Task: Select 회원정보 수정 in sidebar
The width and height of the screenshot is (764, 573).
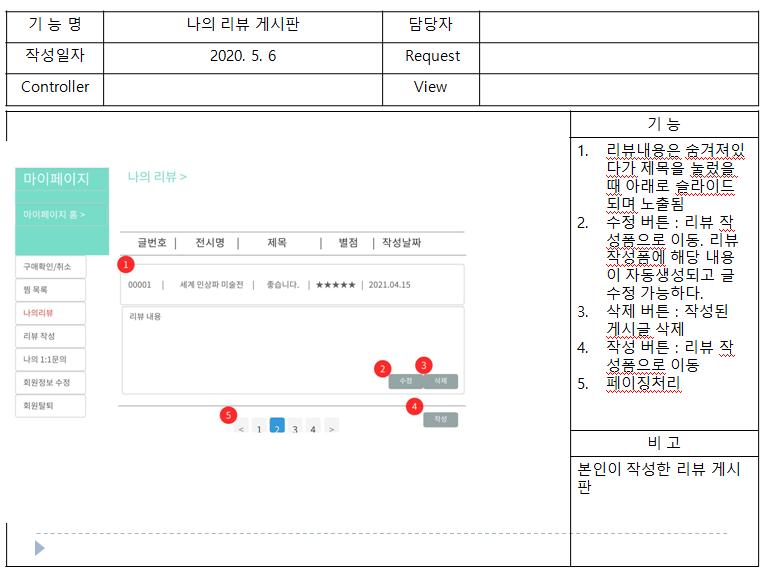Action: pos(50,382)
